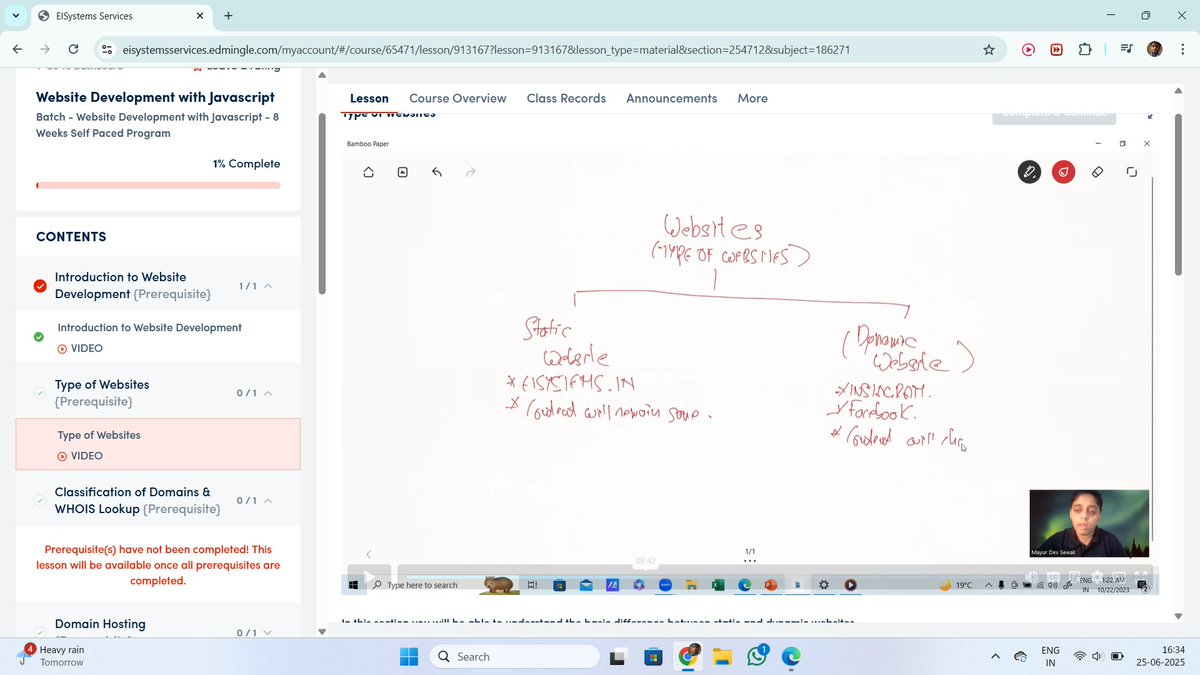Image resolution: width=1200 pixels, height=675 pixels.
Task: Open the red fast-forward extension icon
Action: tap(1056, 49)
